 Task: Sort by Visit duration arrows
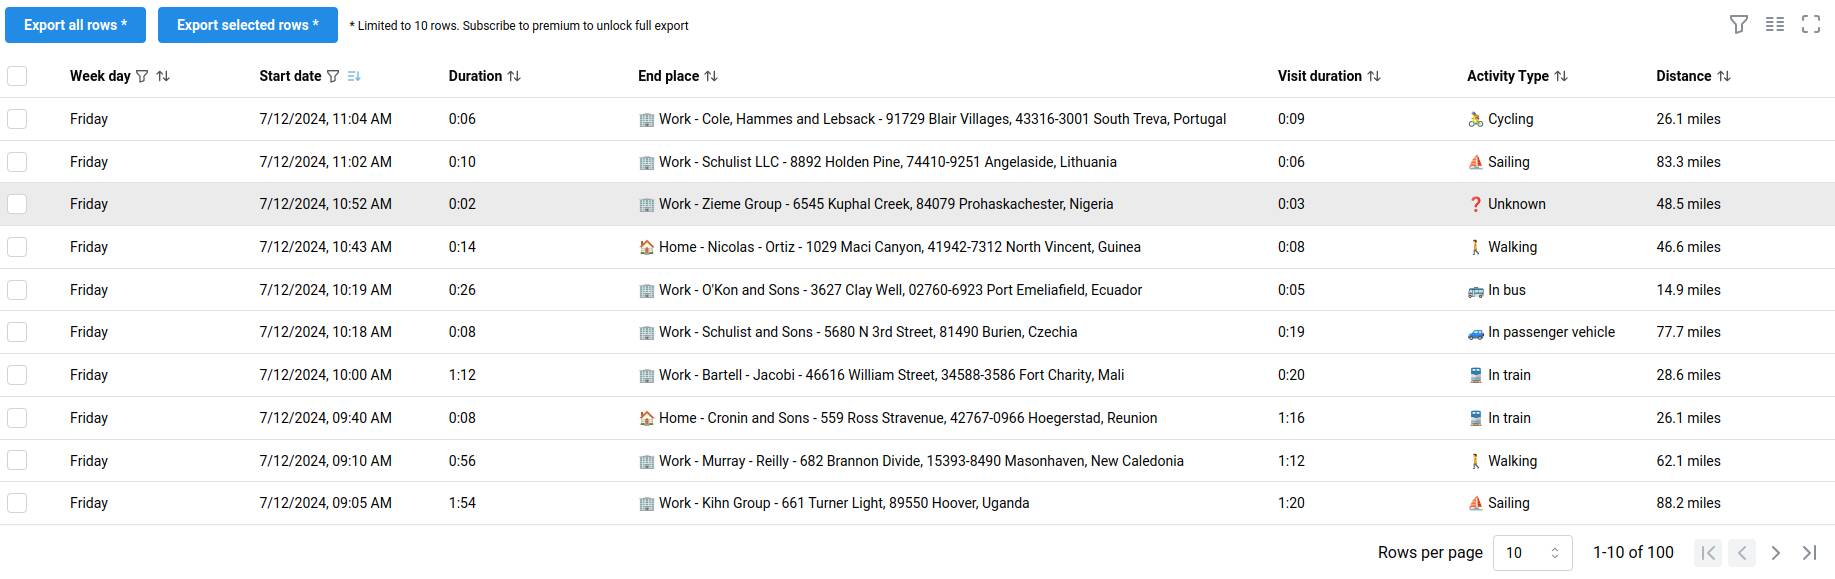(x=1374, y=76)
